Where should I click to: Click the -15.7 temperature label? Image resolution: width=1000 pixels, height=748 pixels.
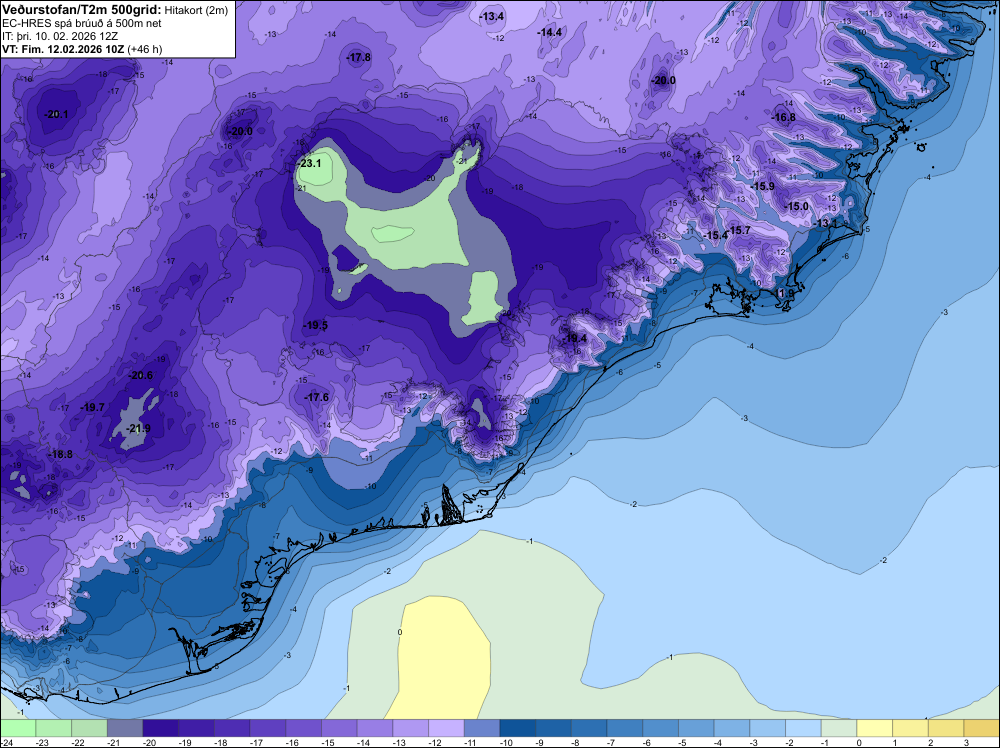739,230
